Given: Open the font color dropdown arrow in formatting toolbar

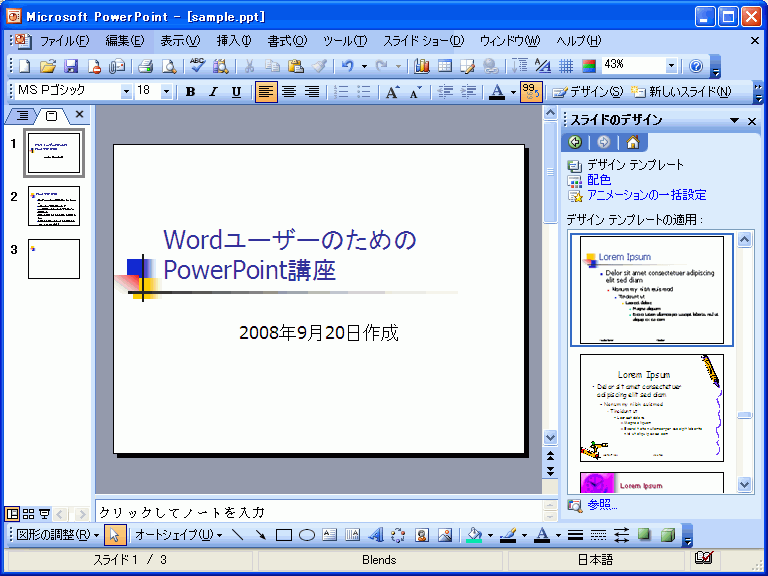Looking at the screenshot, I should (x=513, y=92).
